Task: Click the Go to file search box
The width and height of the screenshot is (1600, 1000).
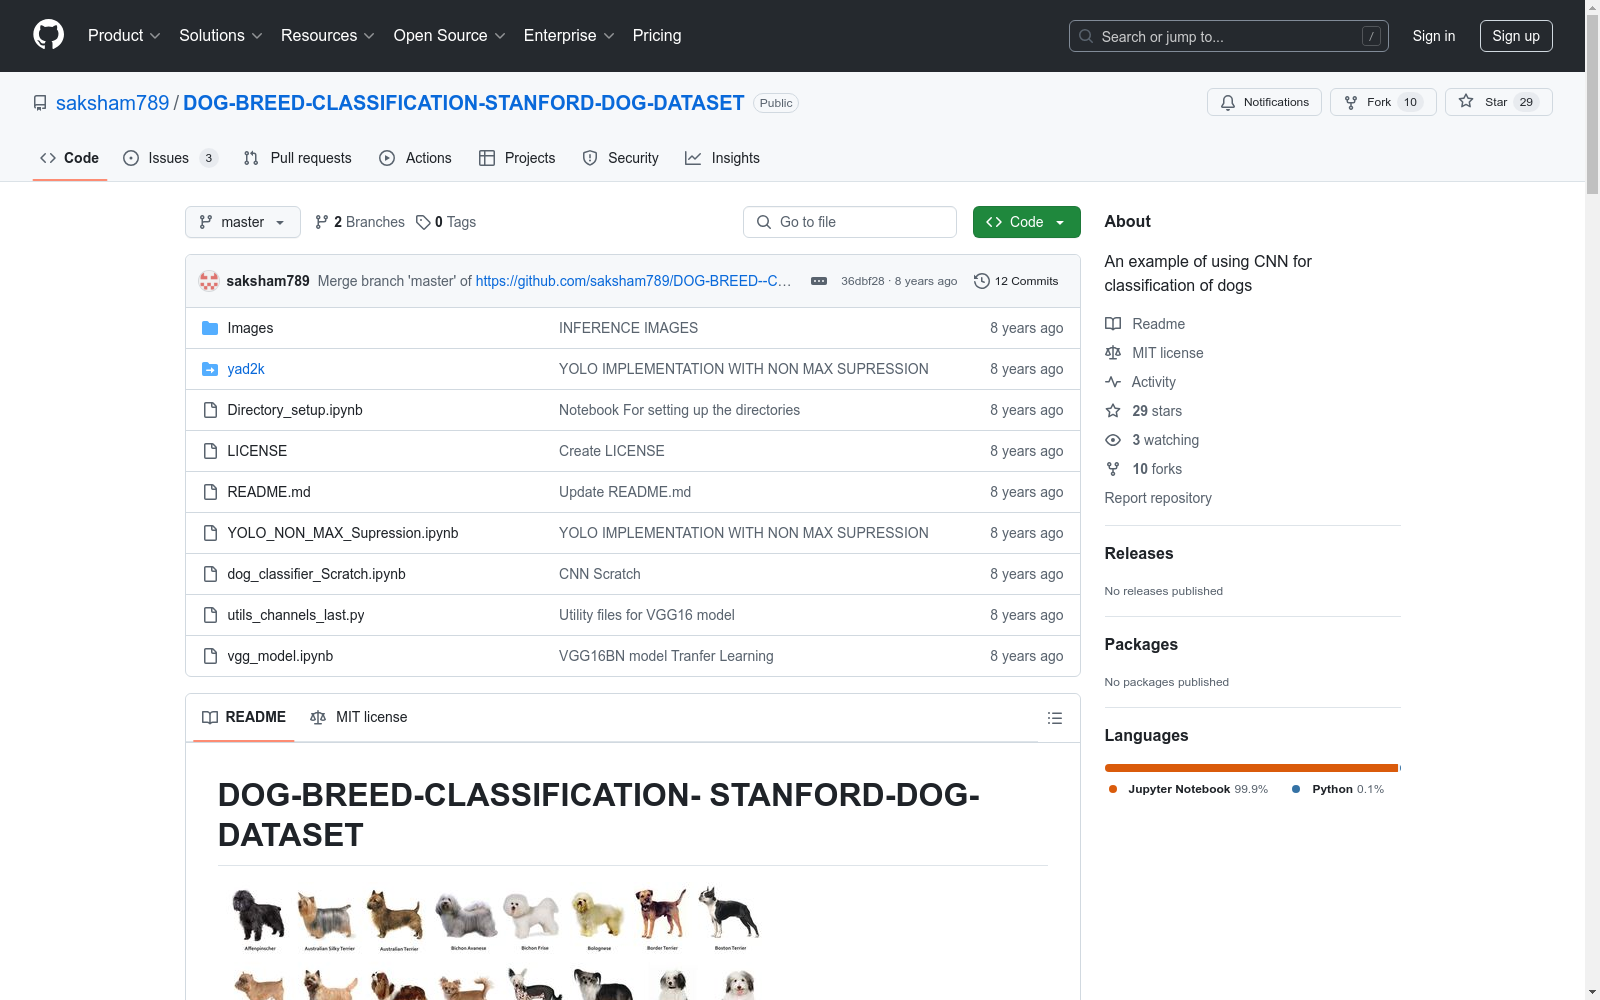Action: tap(849, 222)
